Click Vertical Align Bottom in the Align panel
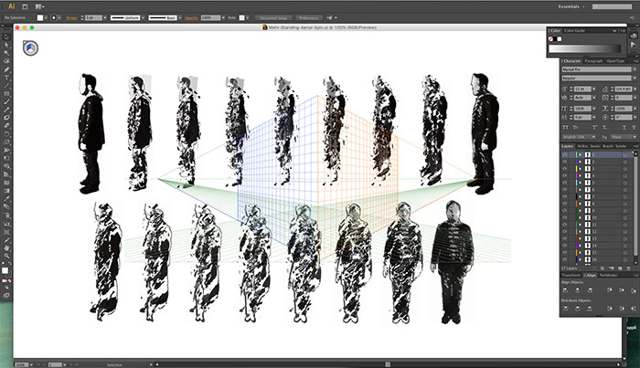 click(x=634, y=290)
